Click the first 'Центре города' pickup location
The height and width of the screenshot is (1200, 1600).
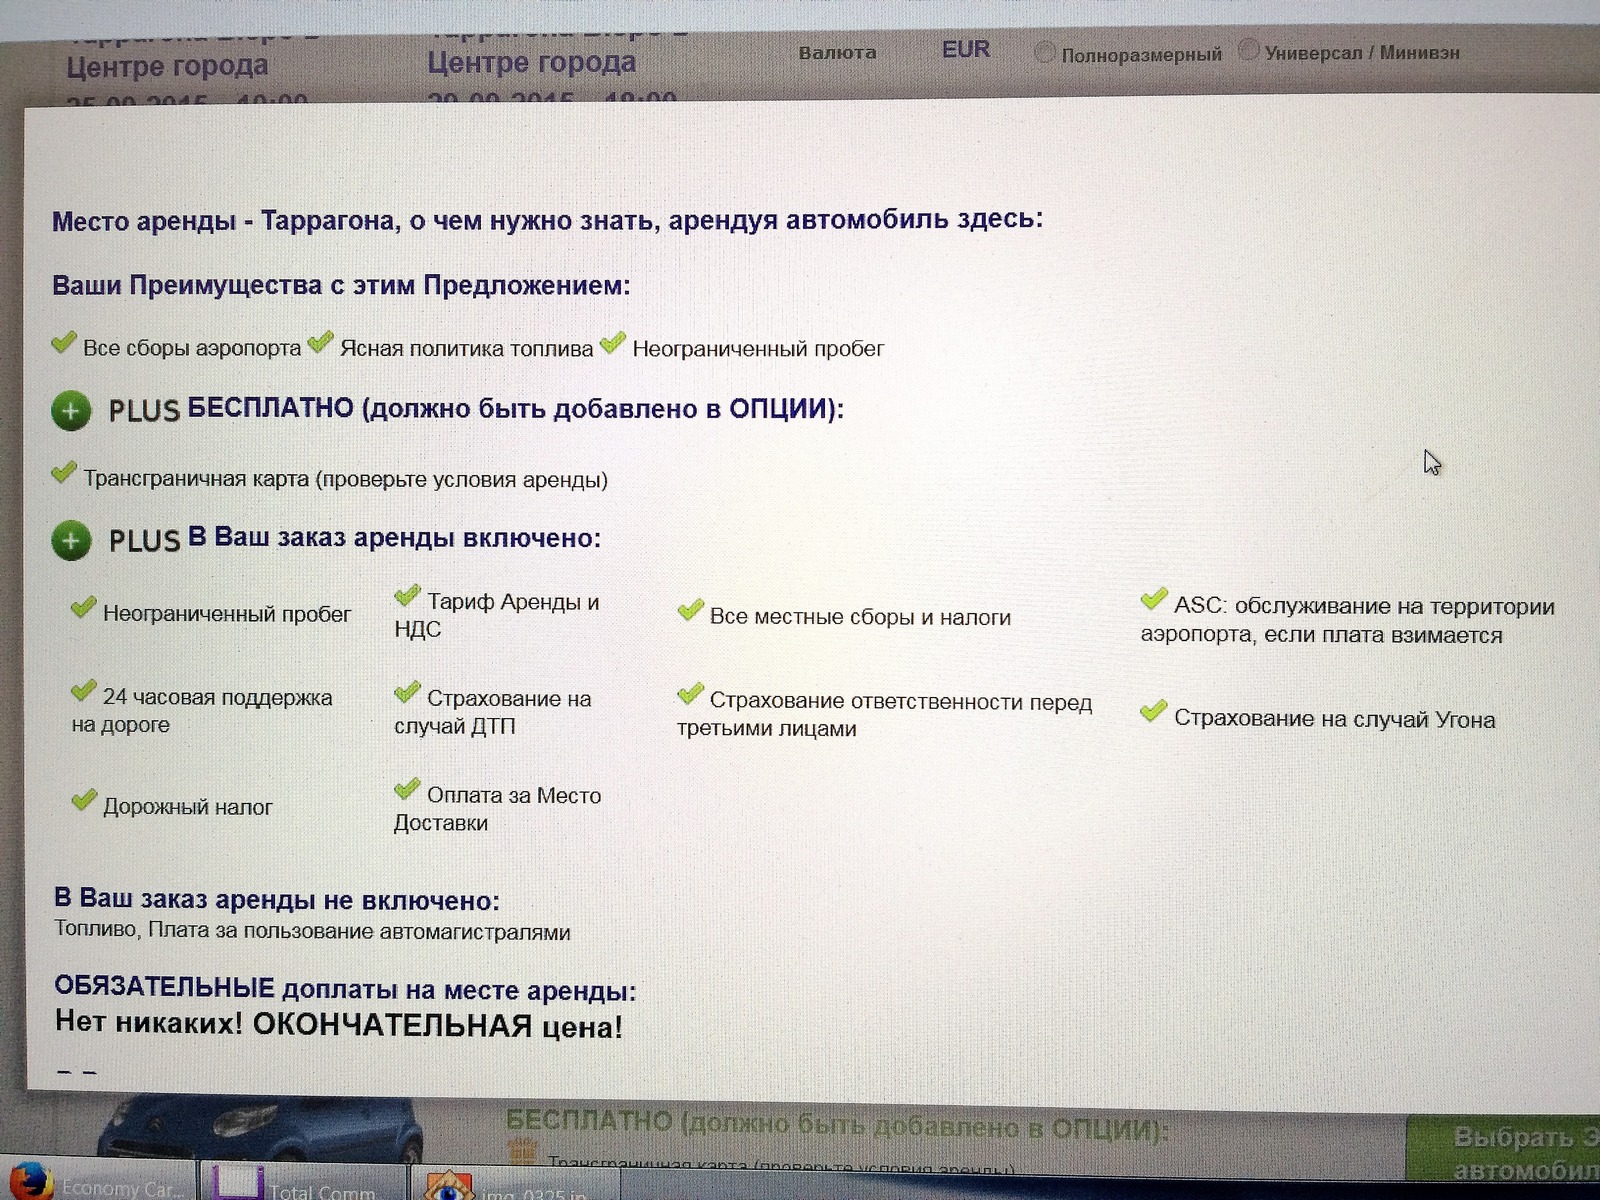coord(167,67)
